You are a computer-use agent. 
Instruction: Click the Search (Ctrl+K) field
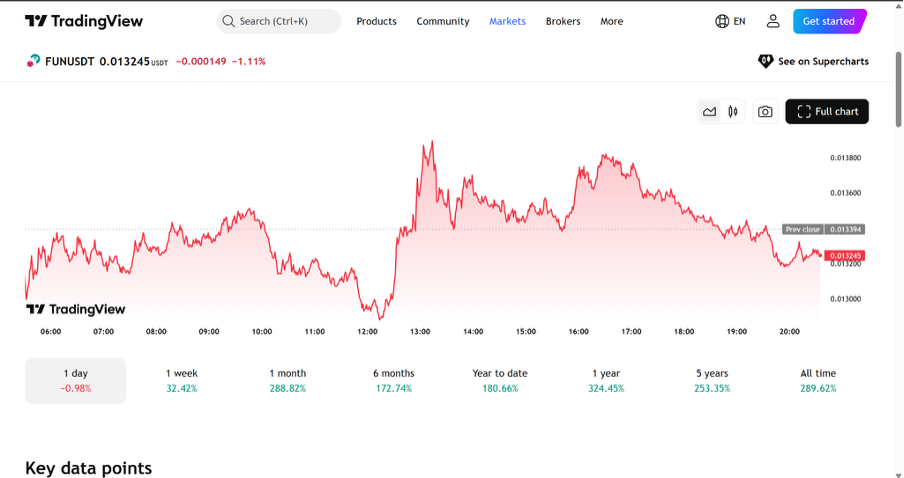[279, 21]
